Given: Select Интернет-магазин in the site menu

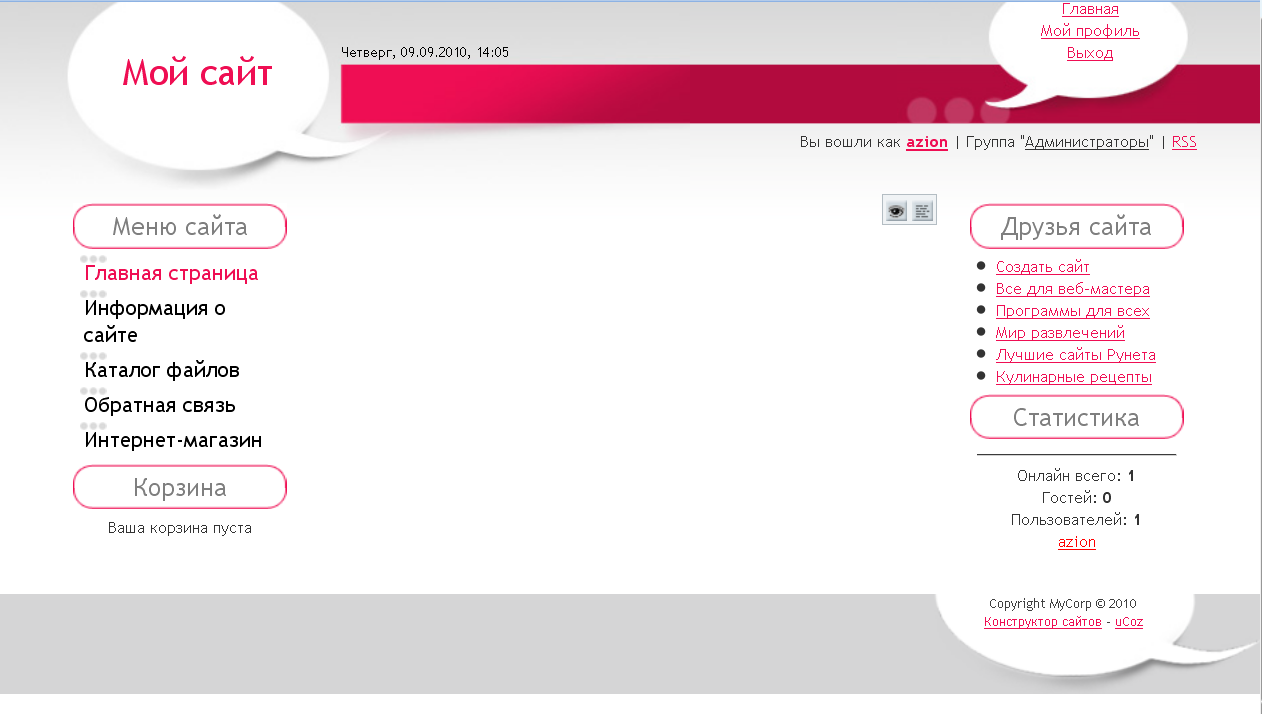Looking at the screenshot, I should 173,440.
